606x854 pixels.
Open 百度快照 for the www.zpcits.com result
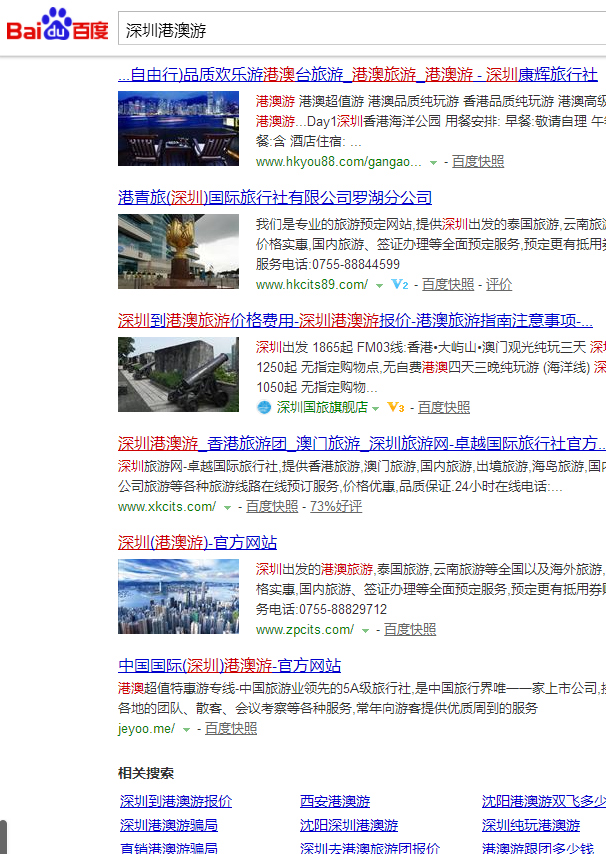[x=410, y=630]
